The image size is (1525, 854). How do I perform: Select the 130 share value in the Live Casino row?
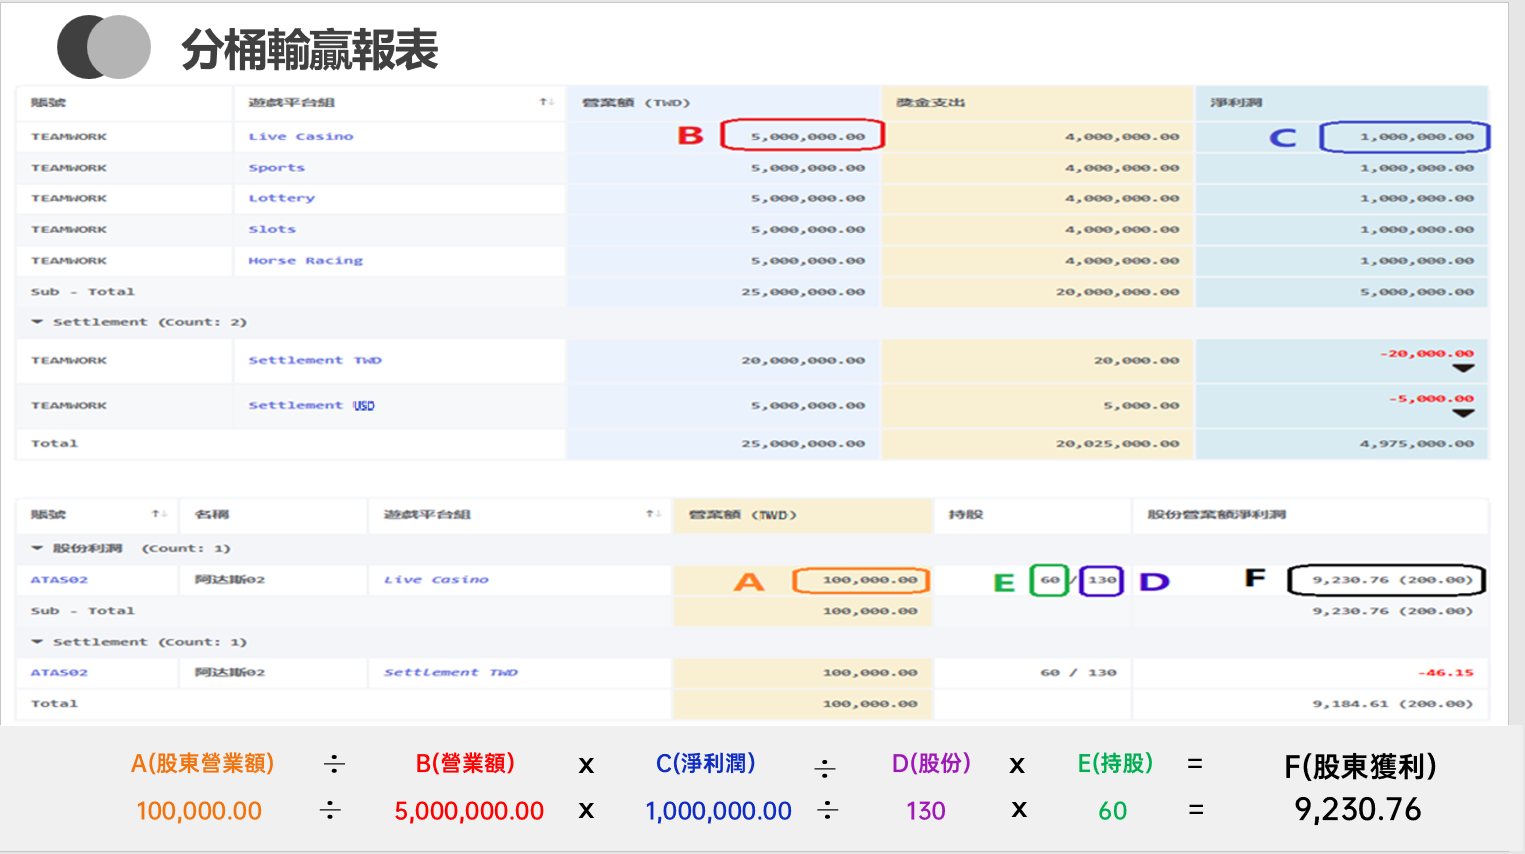point(1103,579)
